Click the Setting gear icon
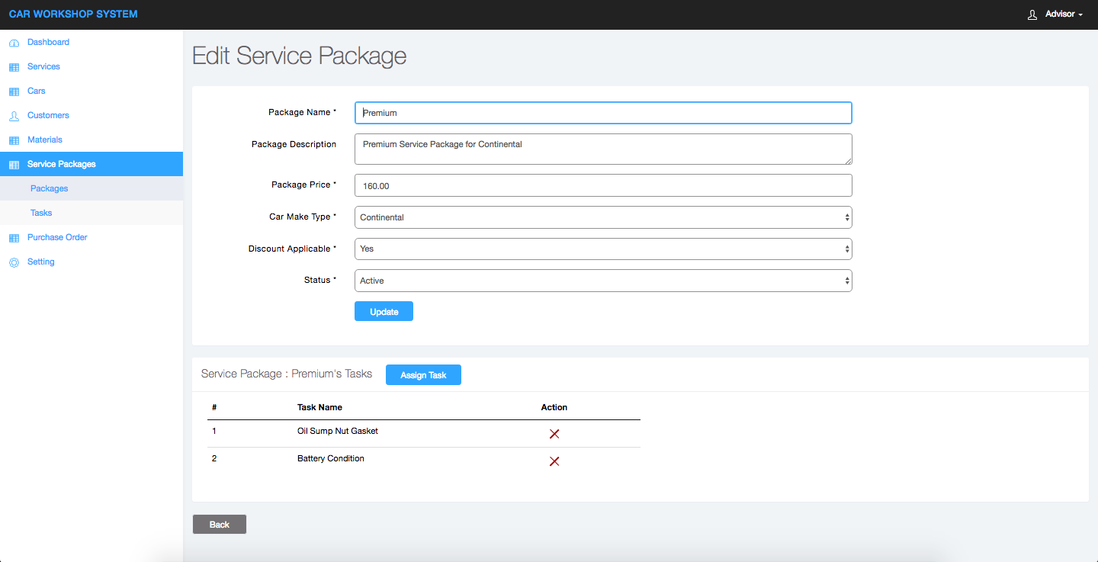Screen dimensions: 1098x562 click(14, 263)
